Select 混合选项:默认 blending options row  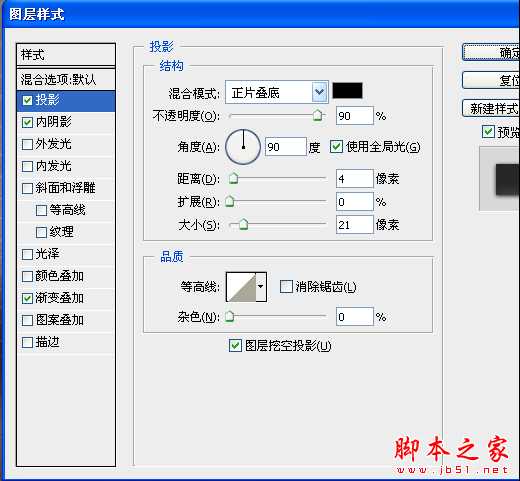66,80
